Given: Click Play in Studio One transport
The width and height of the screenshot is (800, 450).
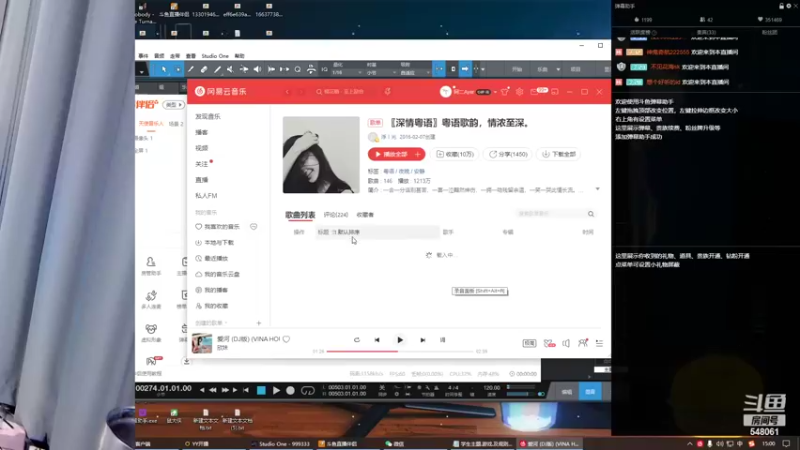Looking at the screenshot, I should pyautogui.click(x=276, y=391).
